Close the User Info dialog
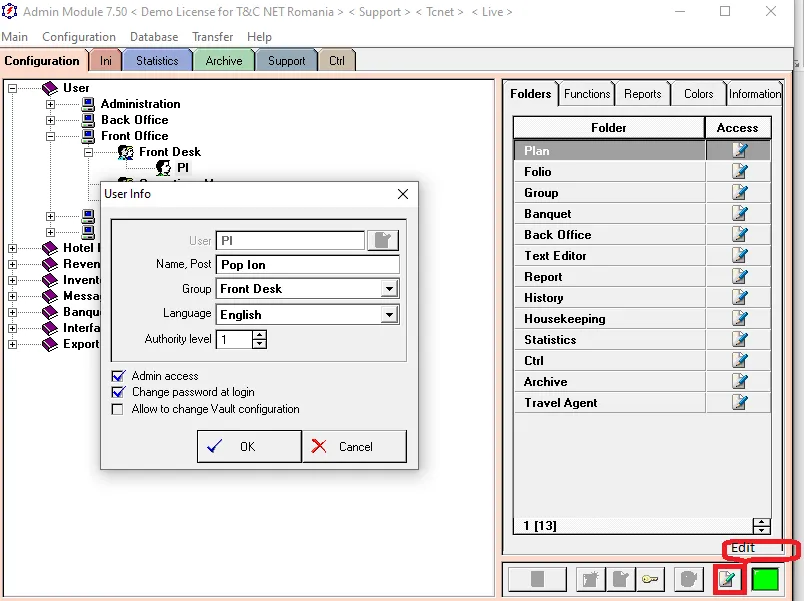804x601 pixels. point(403,194)
